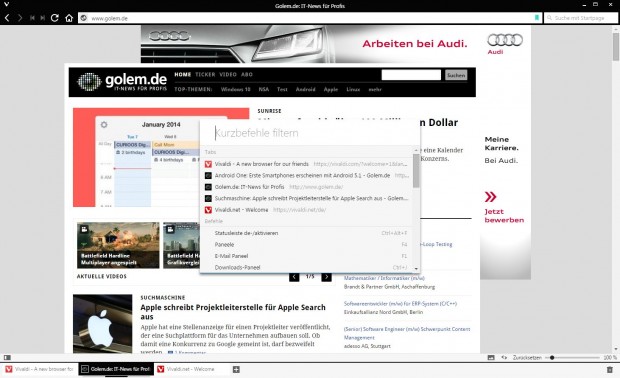Open 'Apple schreibt Projektleiterstelle für Apple Search' headline
The height and width of the screenshot is (378, 620).
(x=233, y=312)
